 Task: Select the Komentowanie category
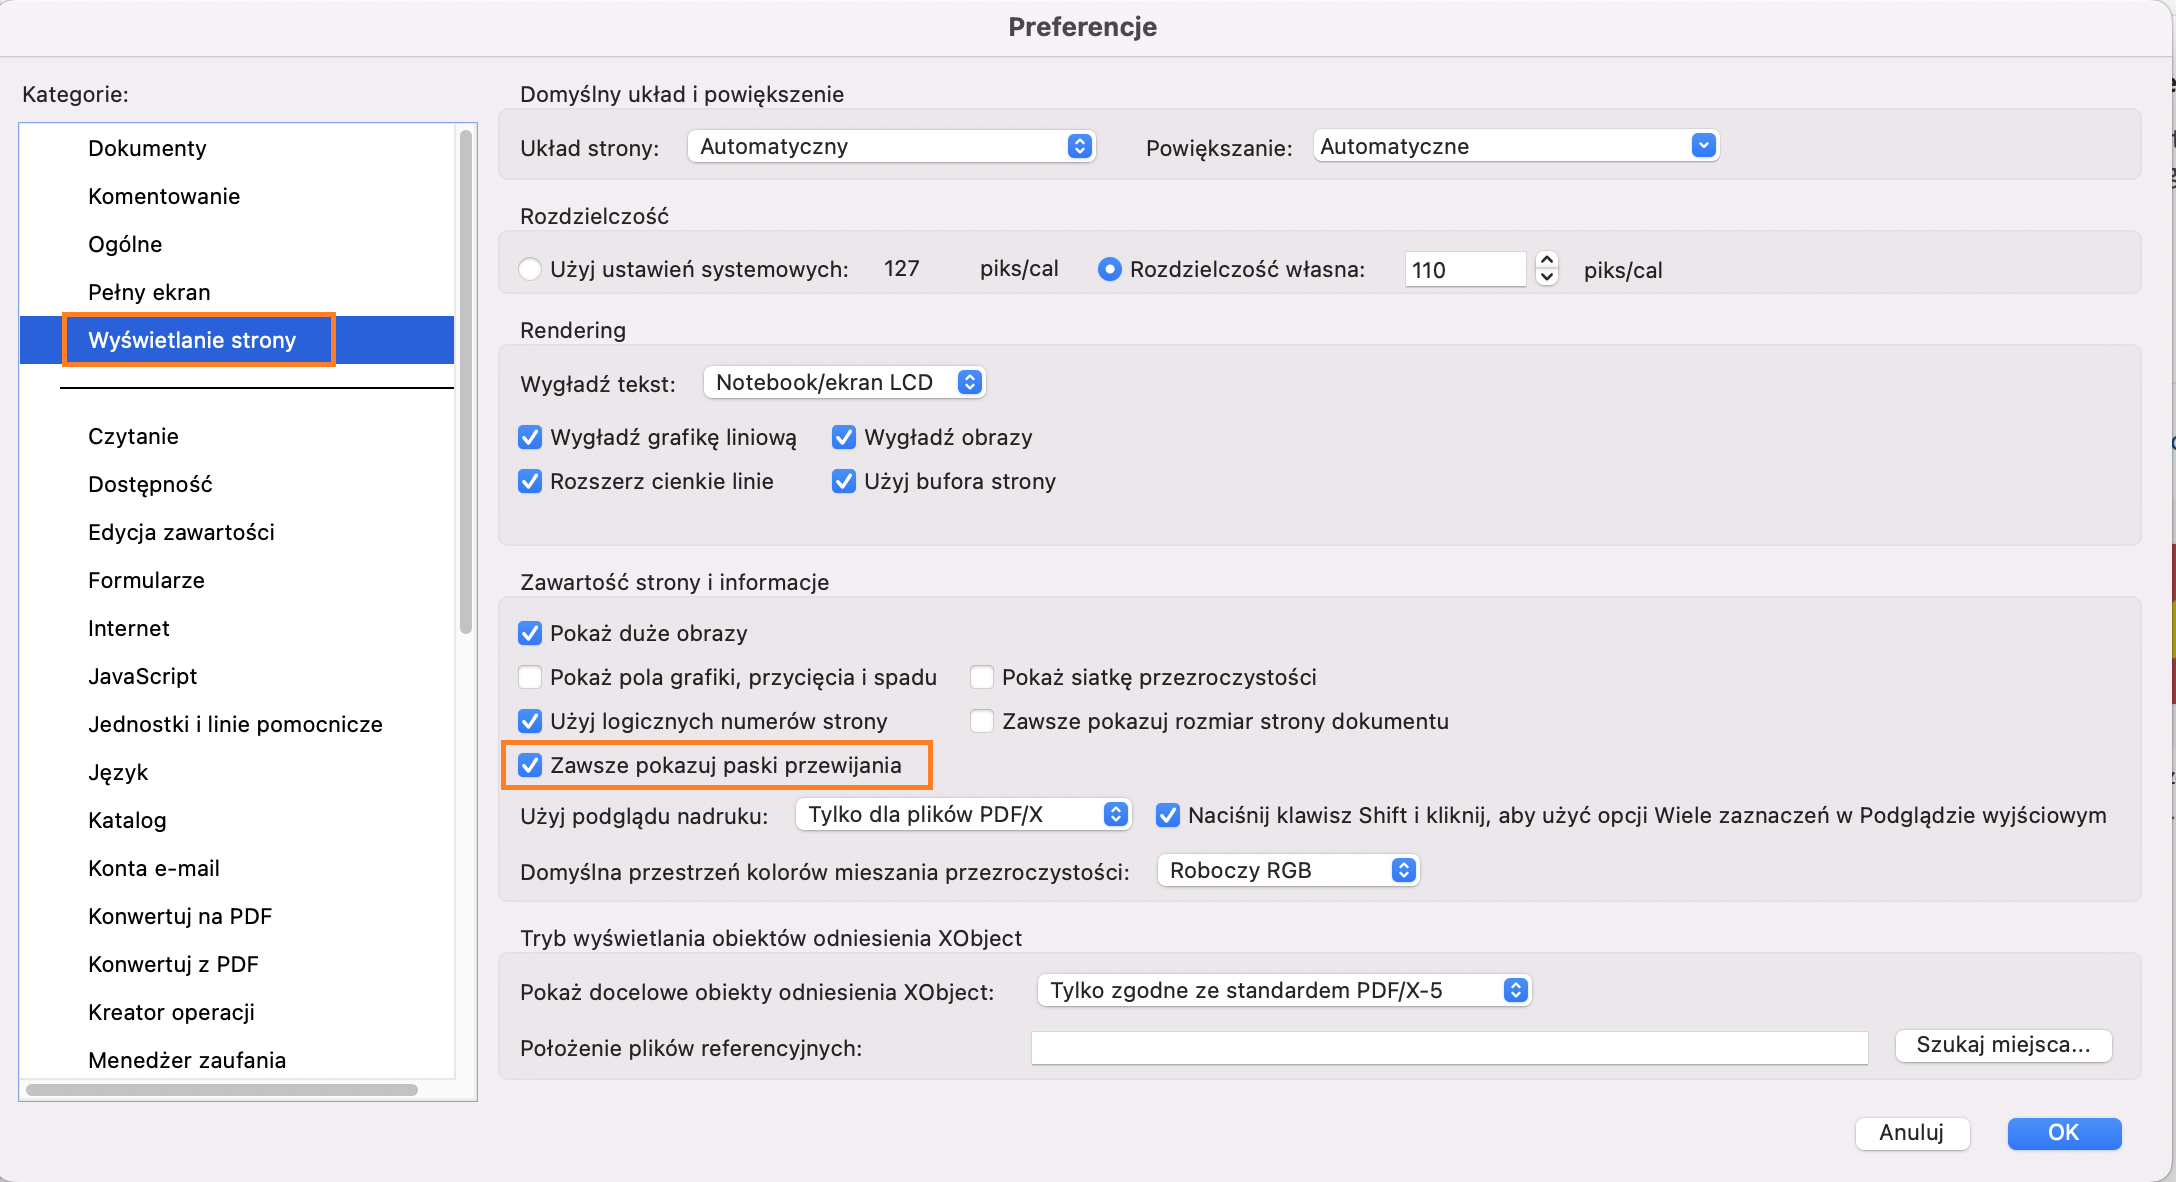(164, 196)
